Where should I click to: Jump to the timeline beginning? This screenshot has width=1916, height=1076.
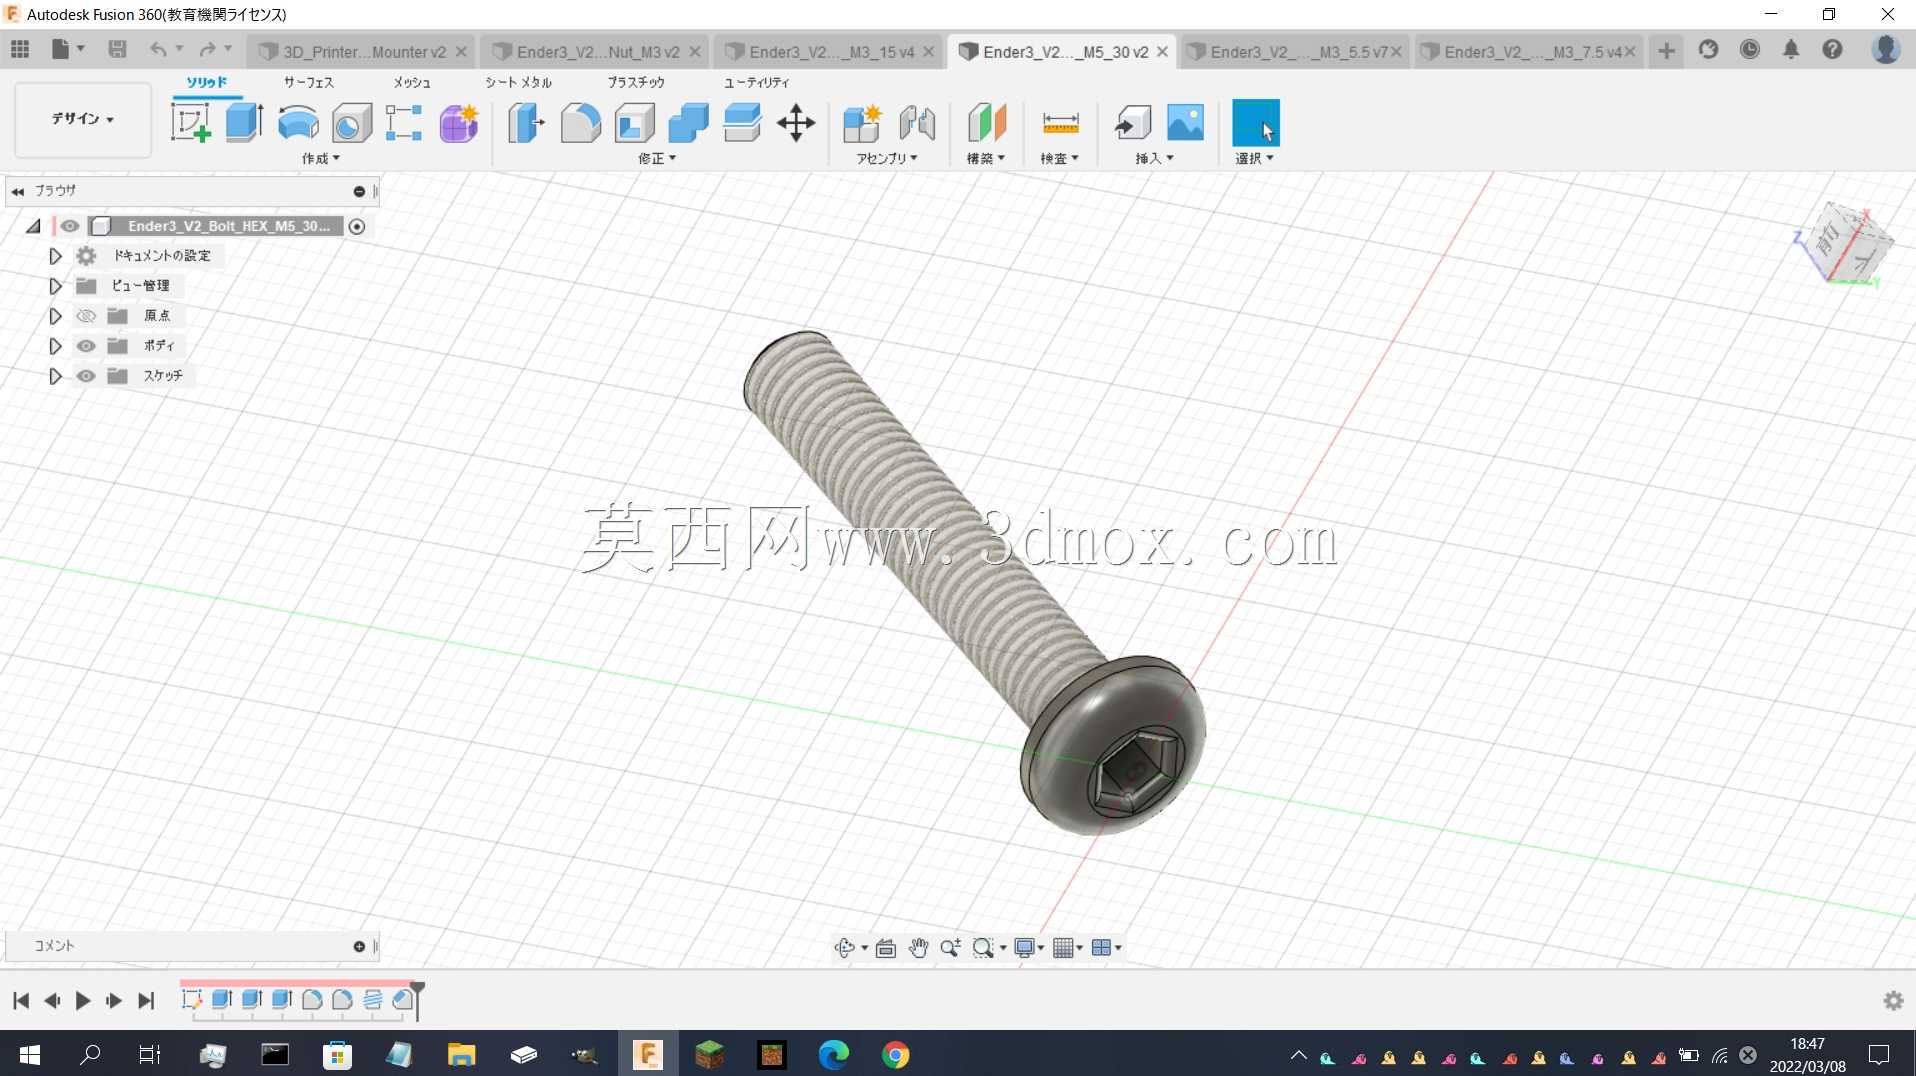tap(21, 1000)
